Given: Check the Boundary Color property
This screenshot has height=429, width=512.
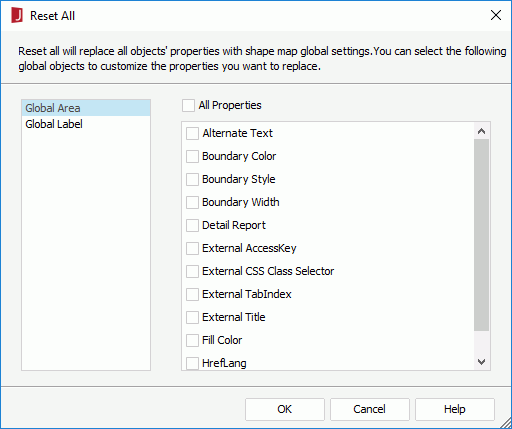Looking at the screenshot, I should (192, 156).
